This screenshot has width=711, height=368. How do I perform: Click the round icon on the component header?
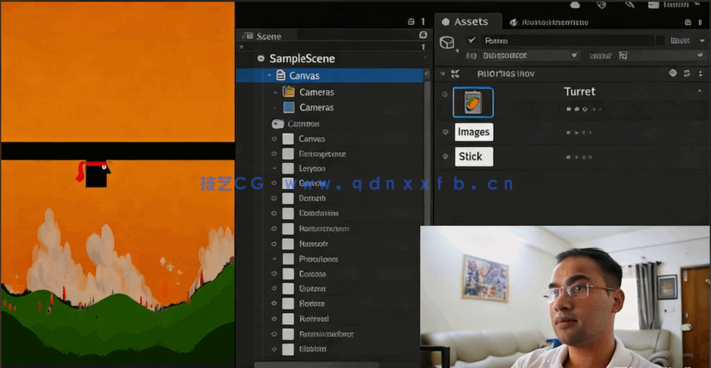(673, 73)
